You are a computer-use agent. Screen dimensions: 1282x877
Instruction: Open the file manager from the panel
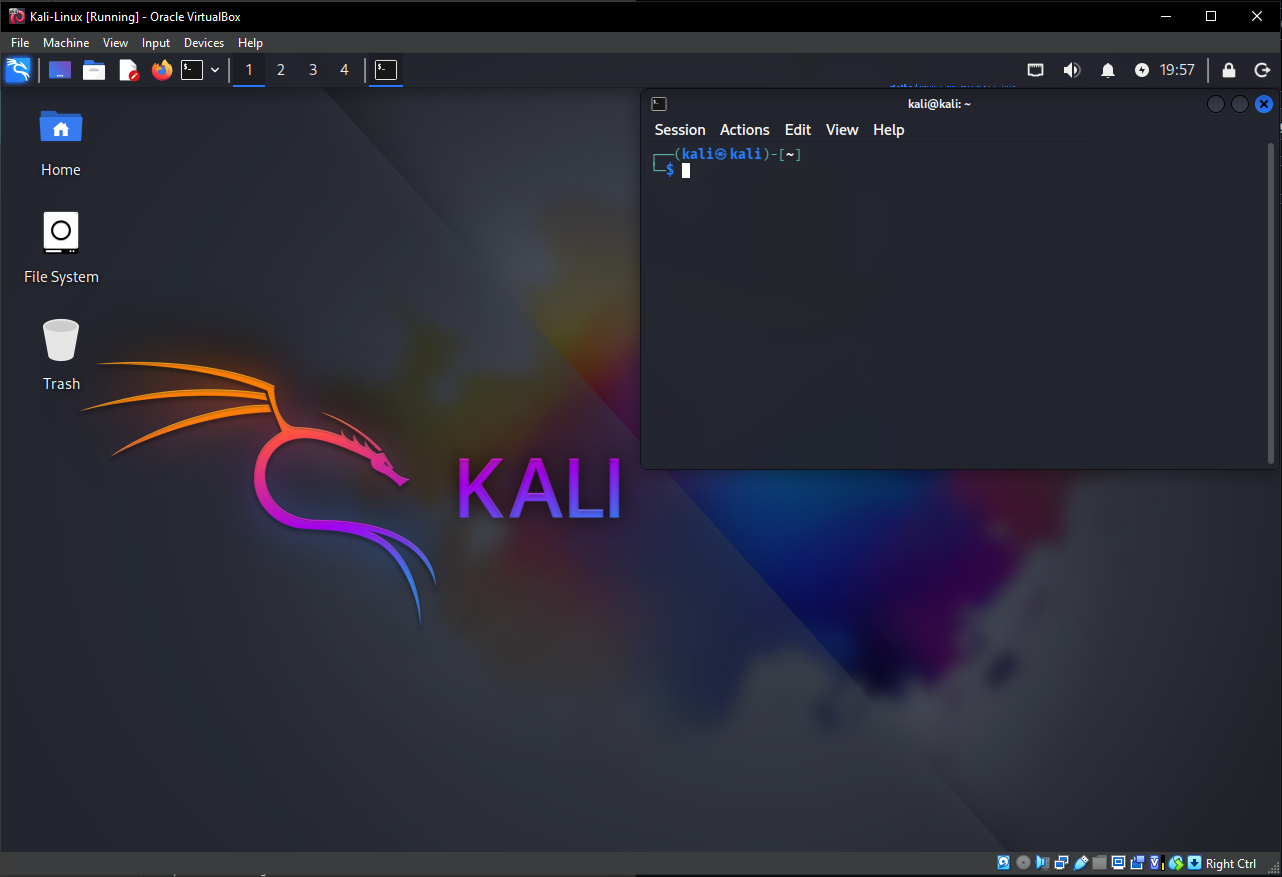pyautogui.click(x=93, y=70)
